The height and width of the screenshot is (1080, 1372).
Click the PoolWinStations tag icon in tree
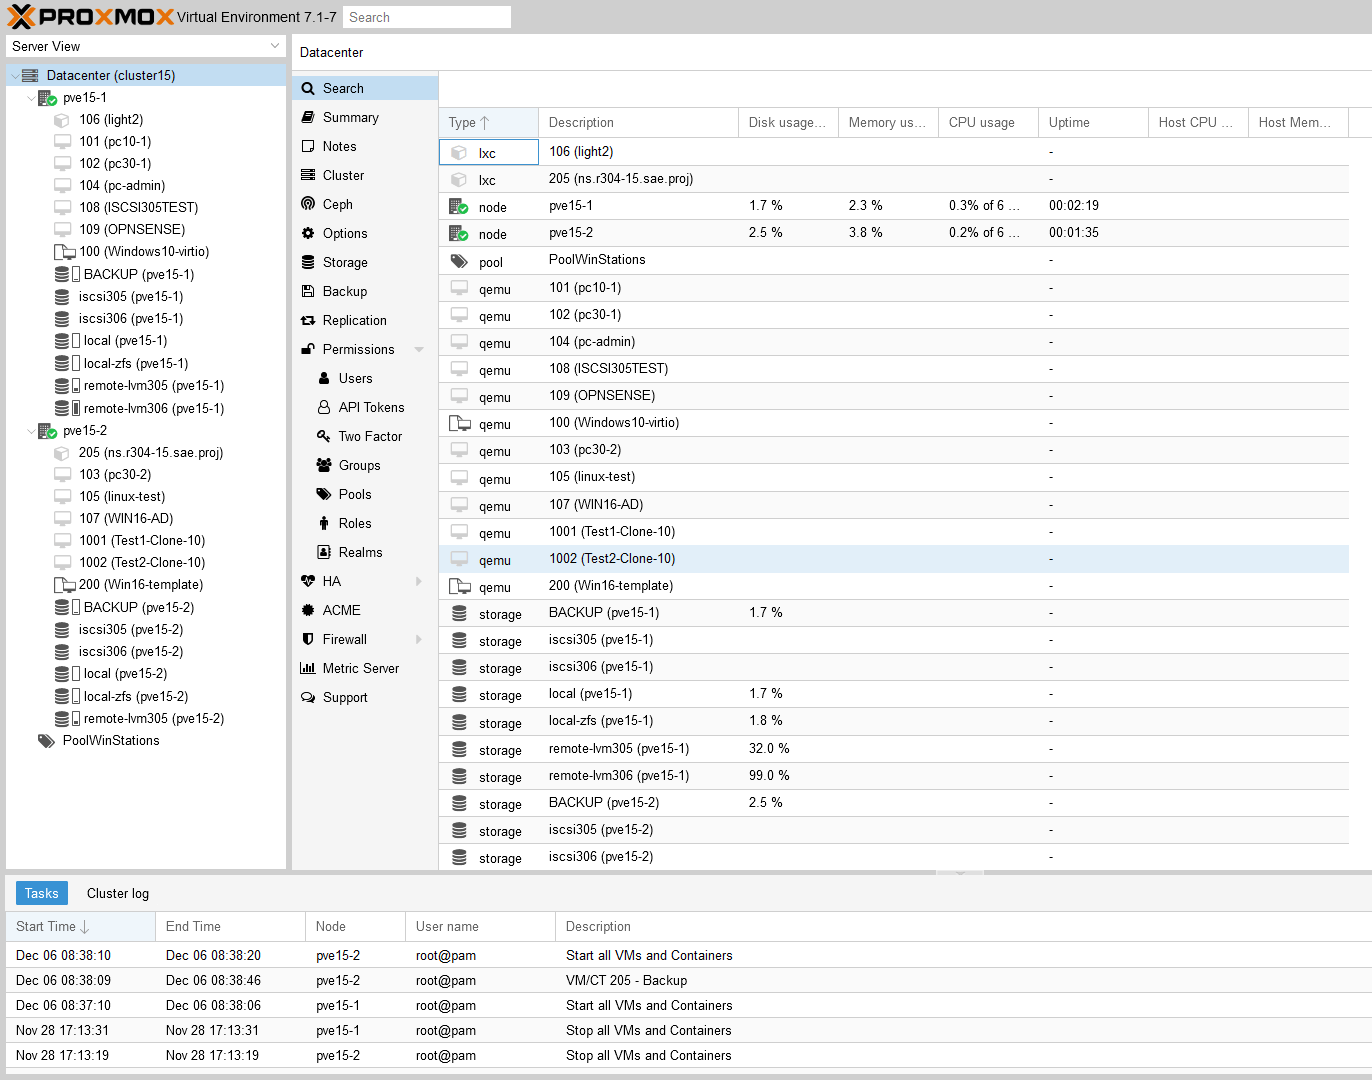pos(46,741)
